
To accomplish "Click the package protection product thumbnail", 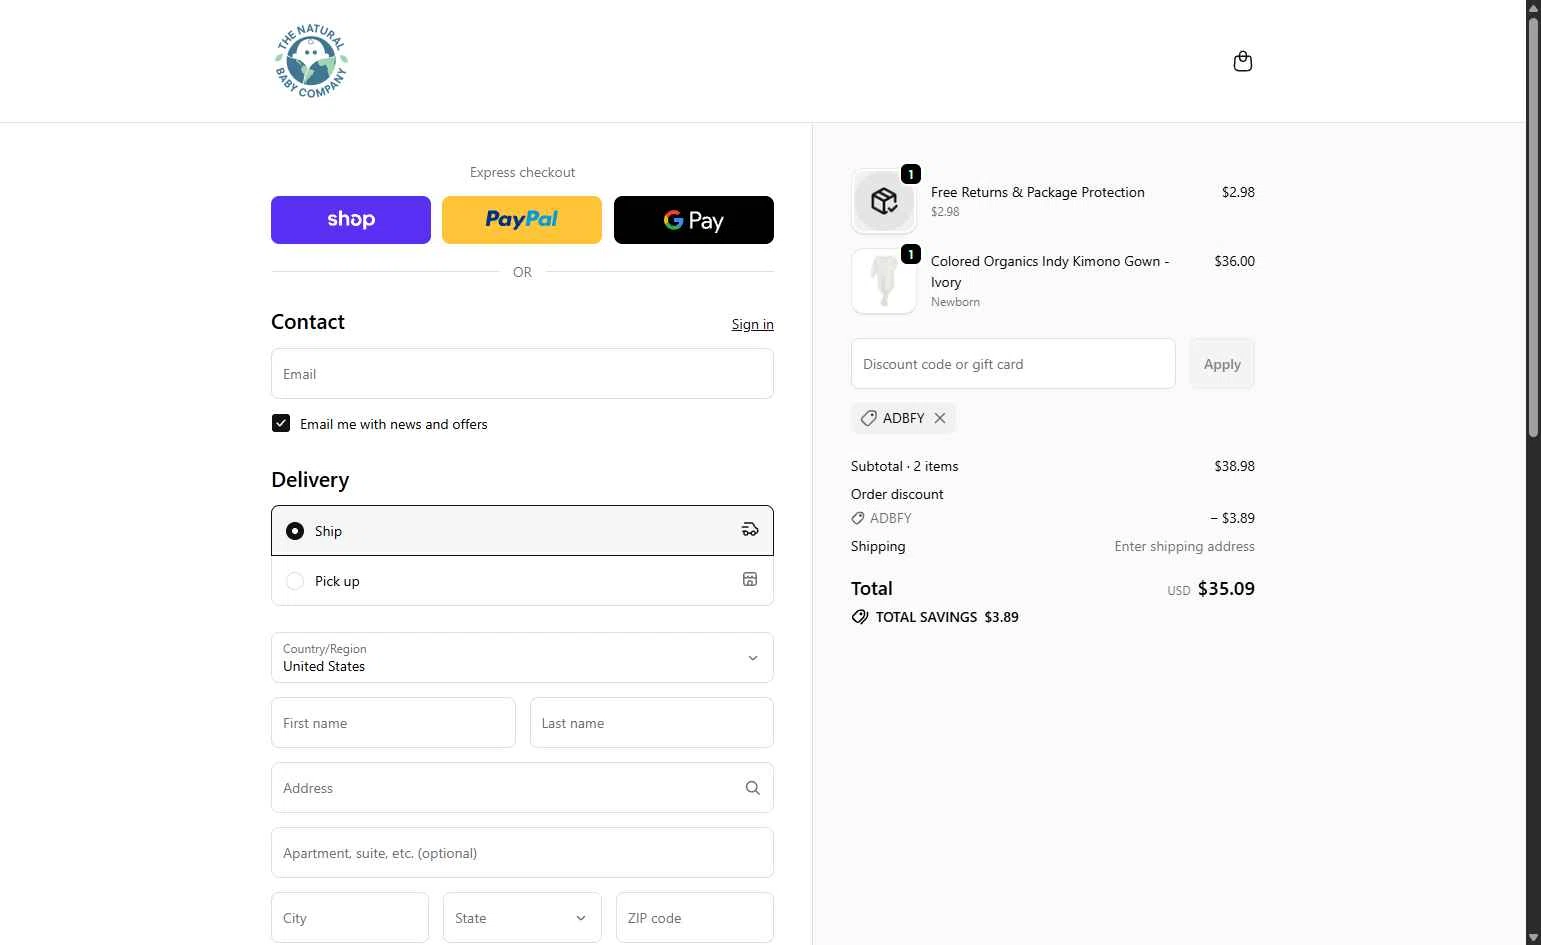I will pyautogui.click(x=884, y=201).
